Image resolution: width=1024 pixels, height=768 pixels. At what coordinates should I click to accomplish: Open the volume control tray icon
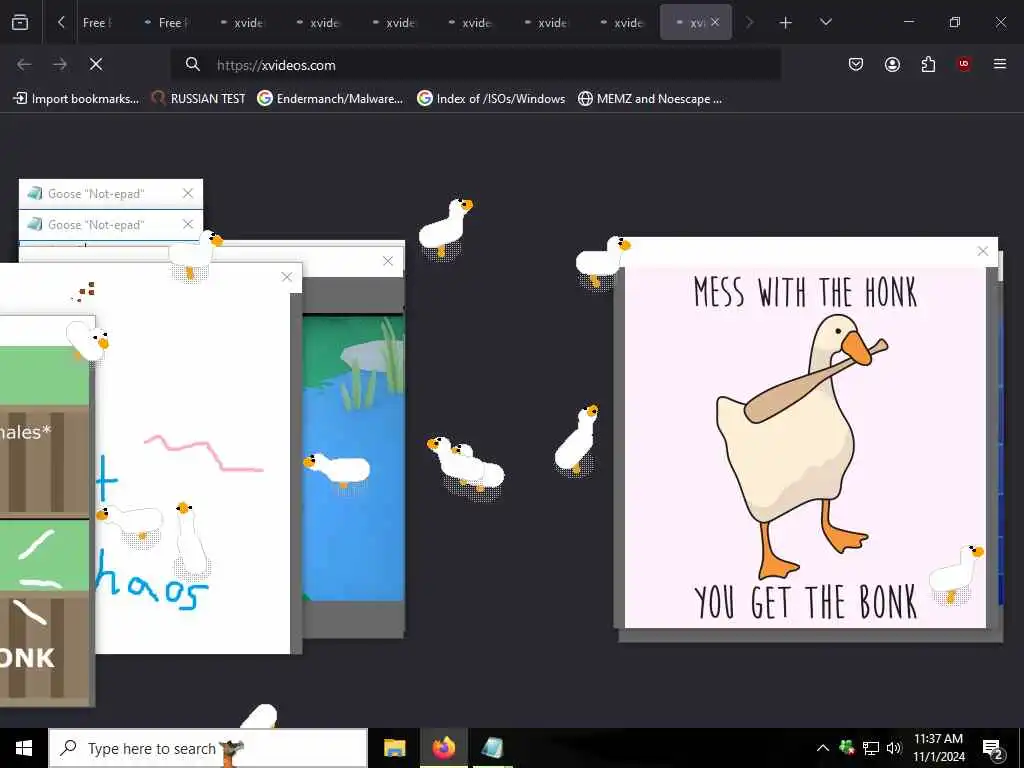pyautogui.click(x=894, y=748)
